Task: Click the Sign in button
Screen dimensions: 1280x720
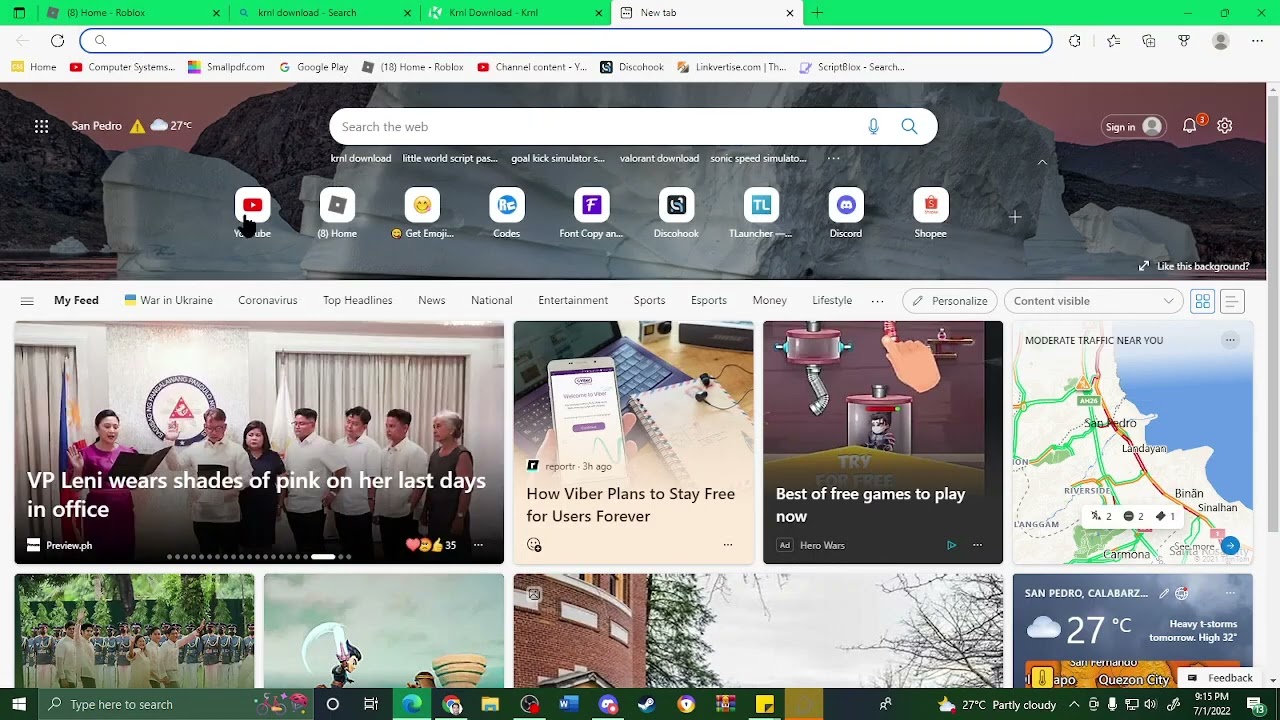Action: point(1133,126)
